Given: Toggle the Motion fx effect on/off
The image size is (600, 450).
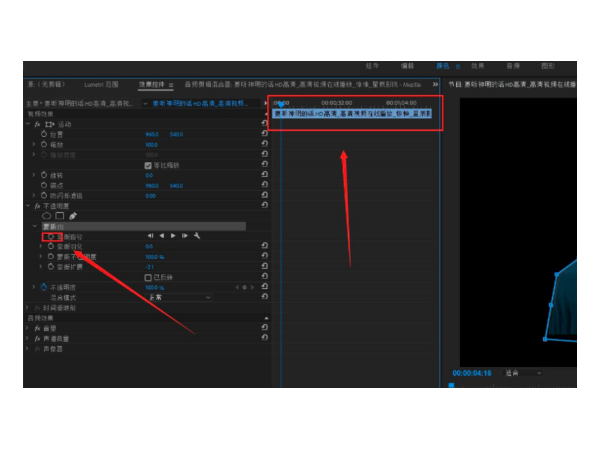Looking at the screenshot, I should click(36, 123).
